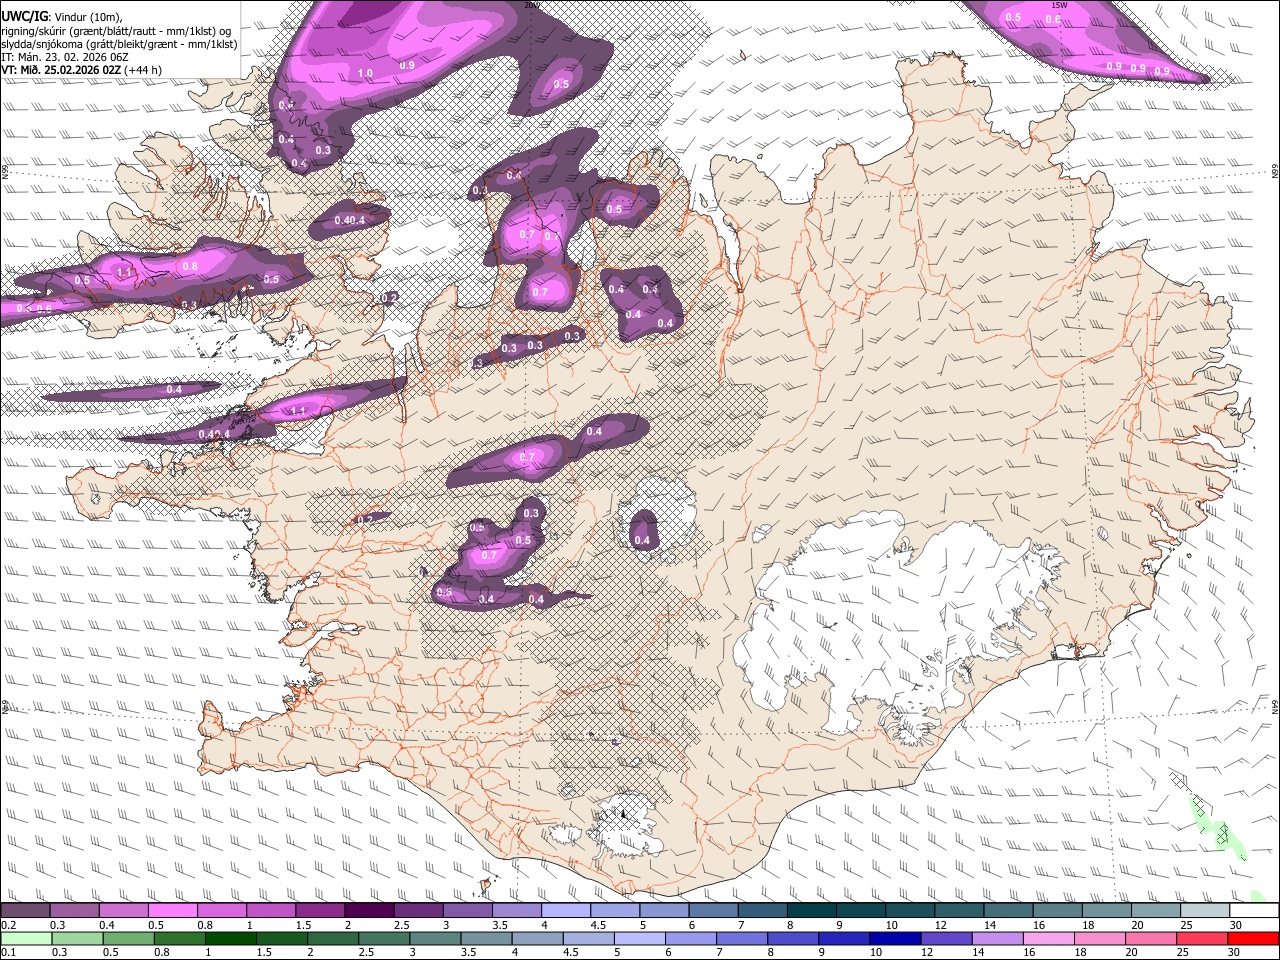This screenshot has height=960, width=1280.
Task: Click the '(+44 h)' forecast offset text
Action: (x=144, y=70)
